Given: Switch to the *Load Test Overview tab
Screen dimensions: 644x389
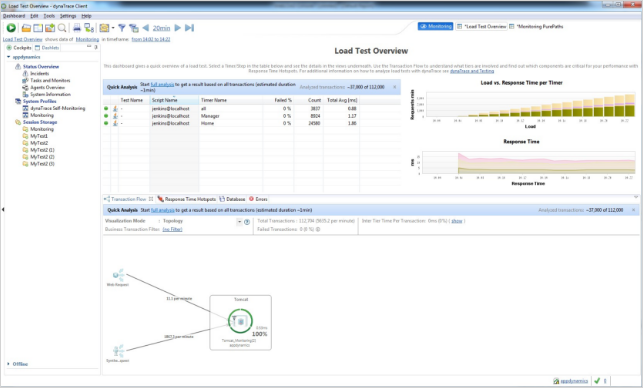Looking at the screenshot, I should 481,26.
